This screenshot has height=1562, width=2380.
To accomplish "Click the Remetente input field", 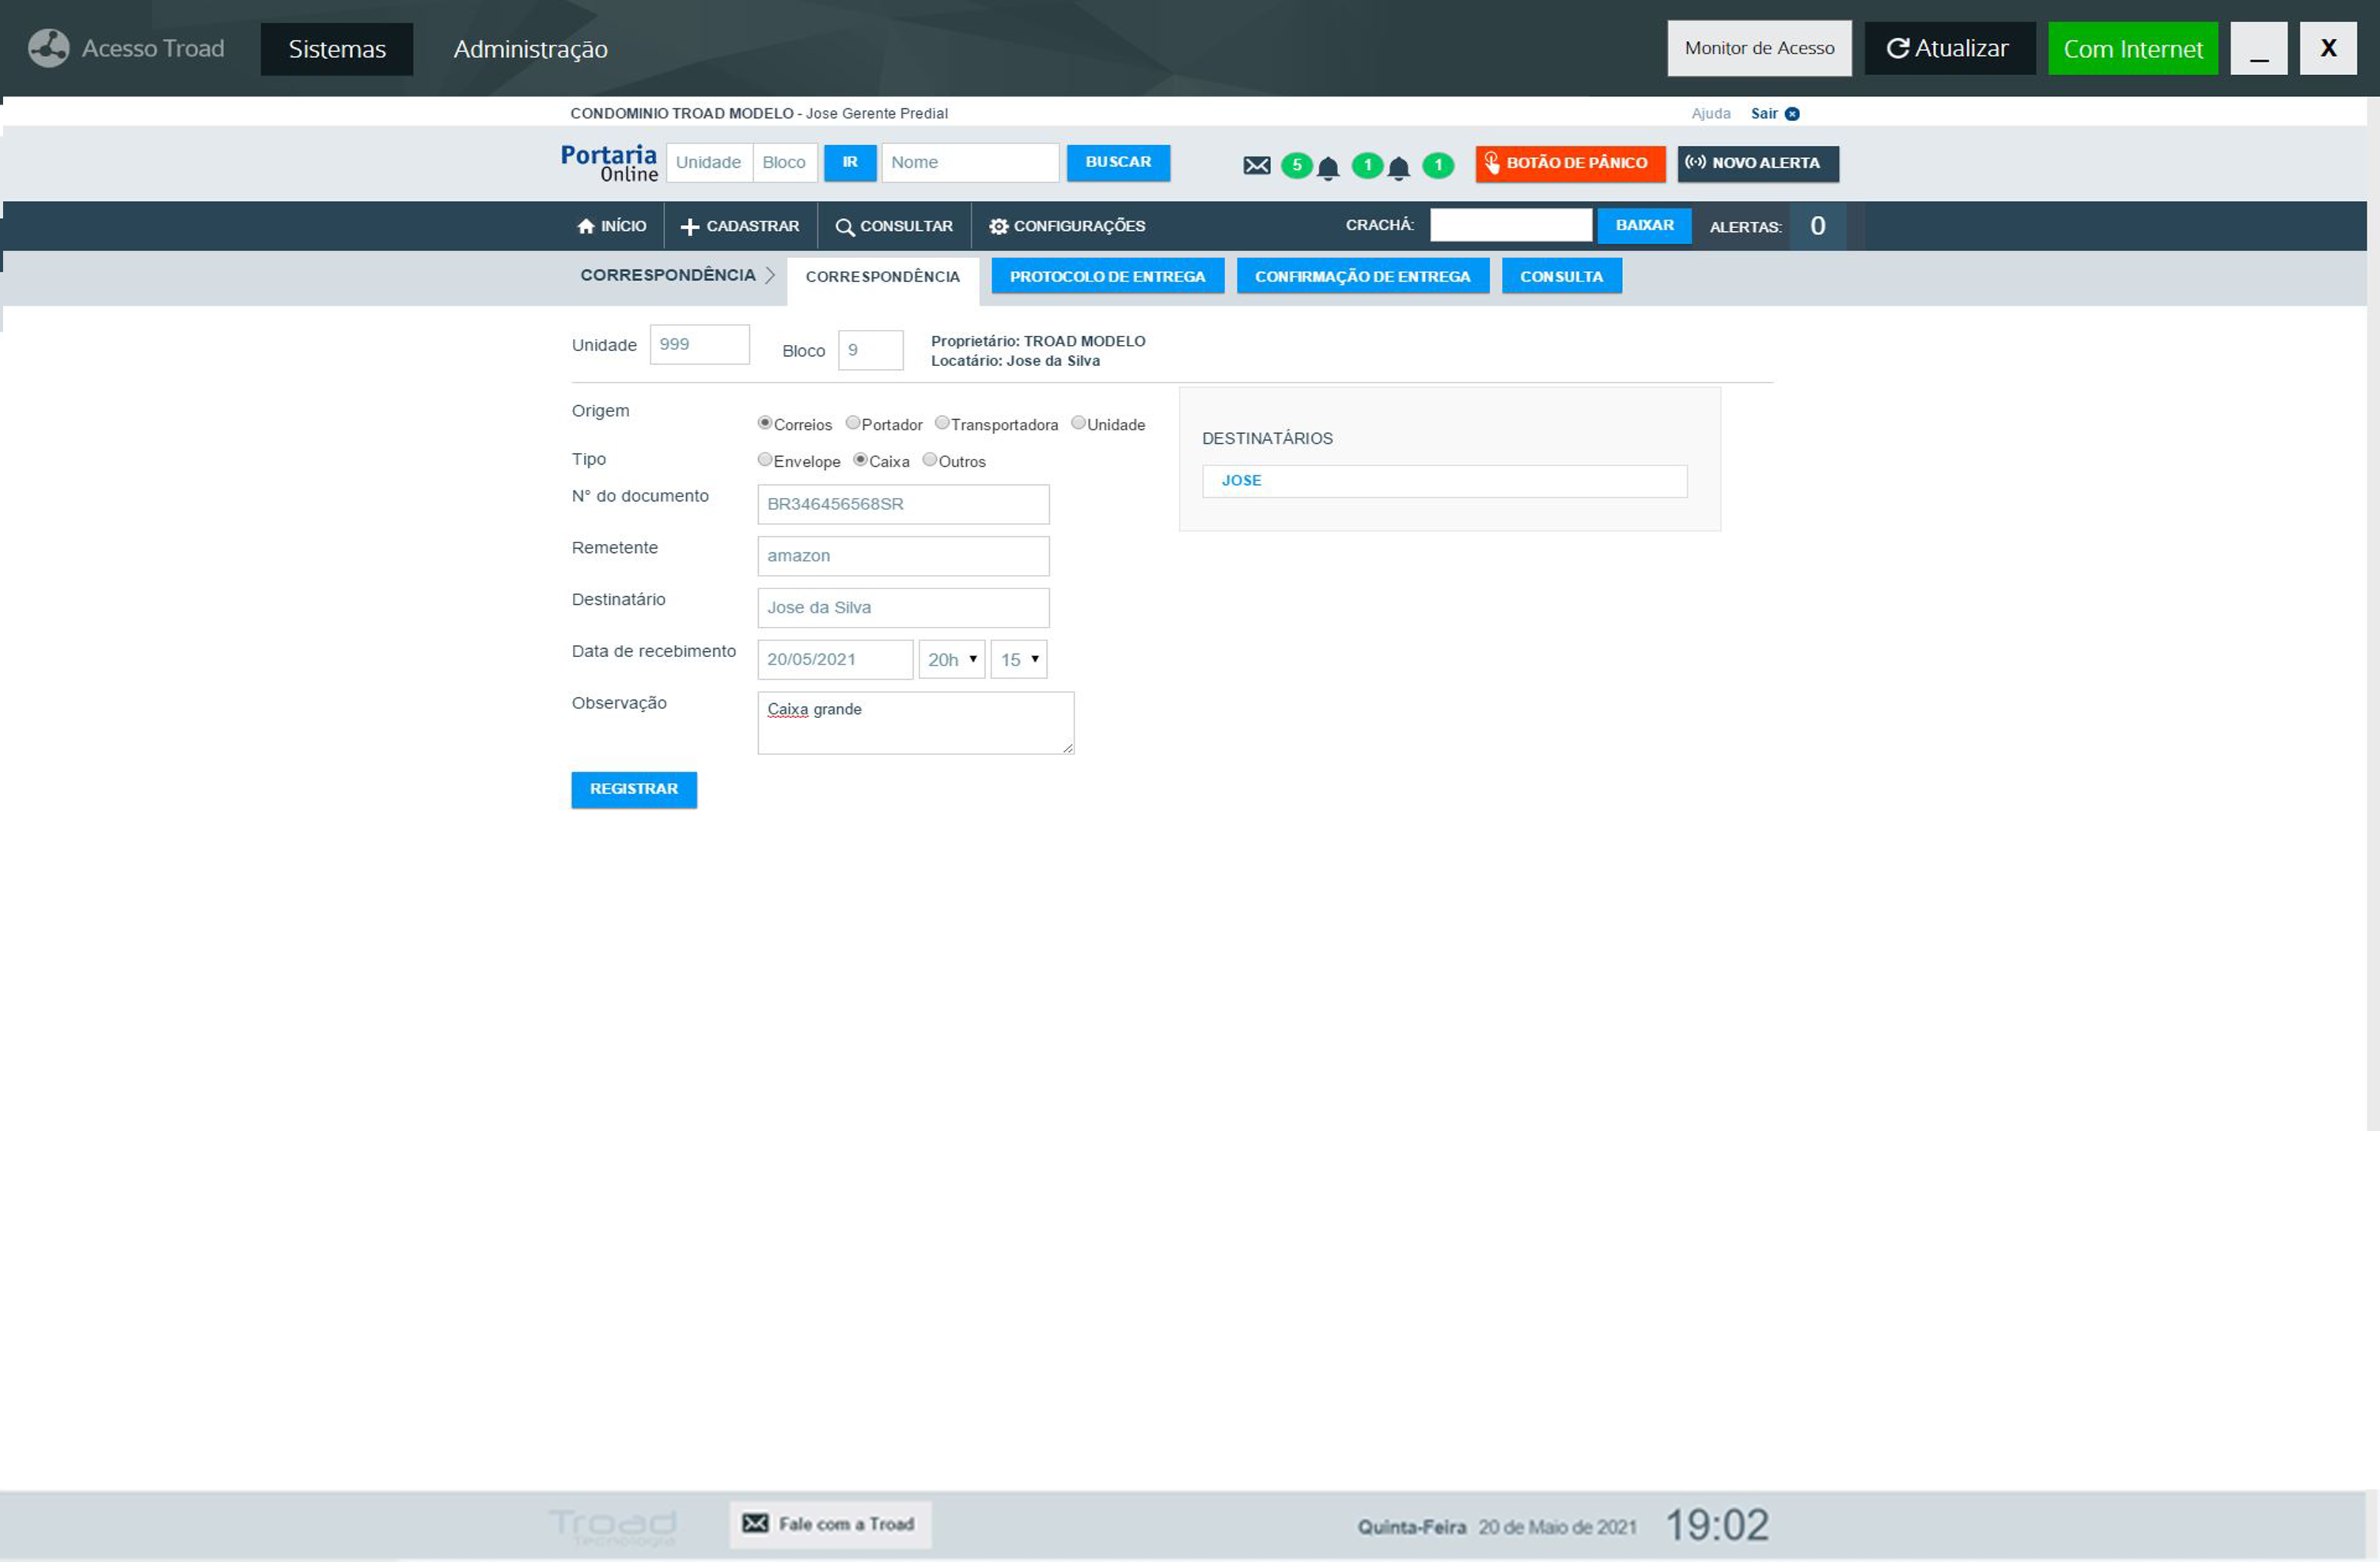I will pyautogui.click(x=902, y=556).
